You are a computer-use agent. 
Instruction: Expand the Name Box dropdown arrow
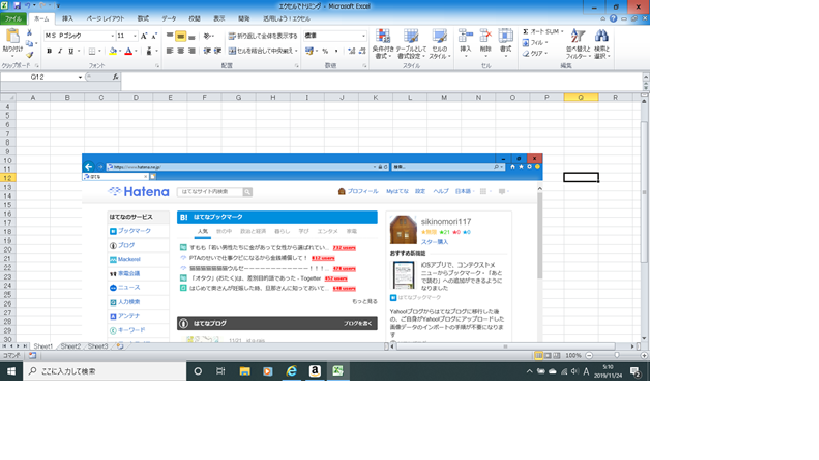(80, 77)
